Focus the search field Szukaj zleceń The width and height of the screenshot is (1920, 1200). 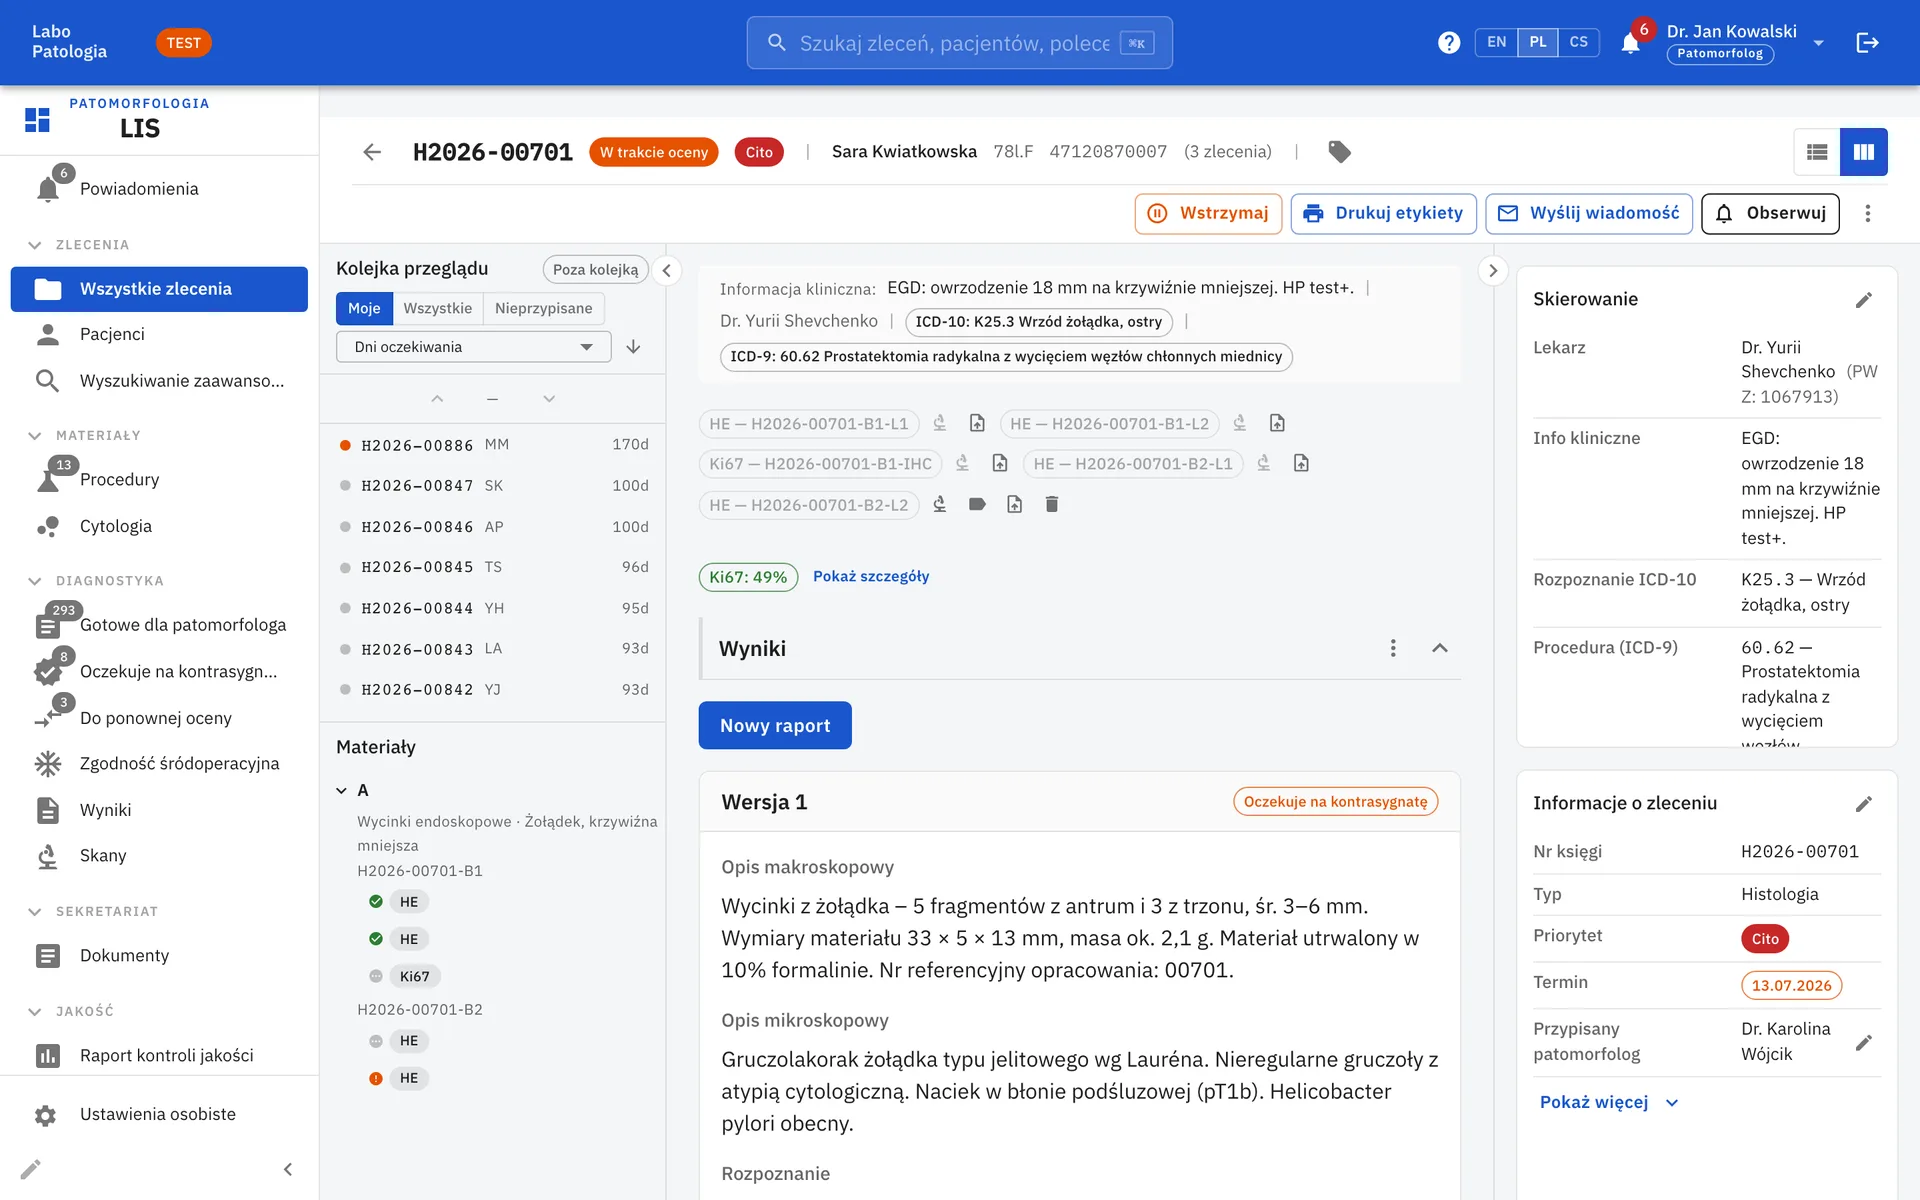click(x=959, y=43)
